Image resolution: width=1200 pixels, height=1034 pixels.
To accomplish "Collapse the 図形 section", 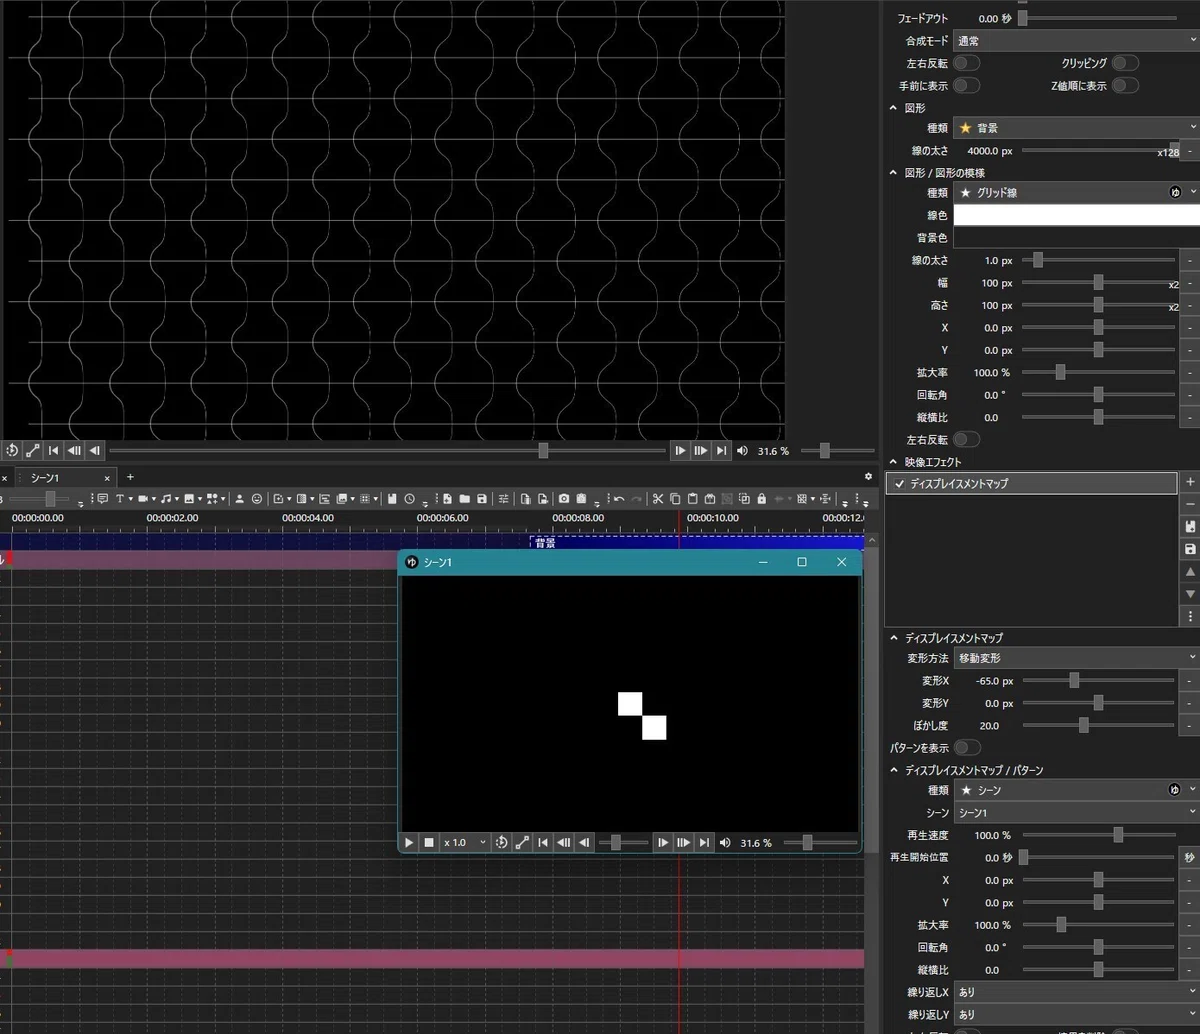I will pyautogui.click(x=893, y=107).
